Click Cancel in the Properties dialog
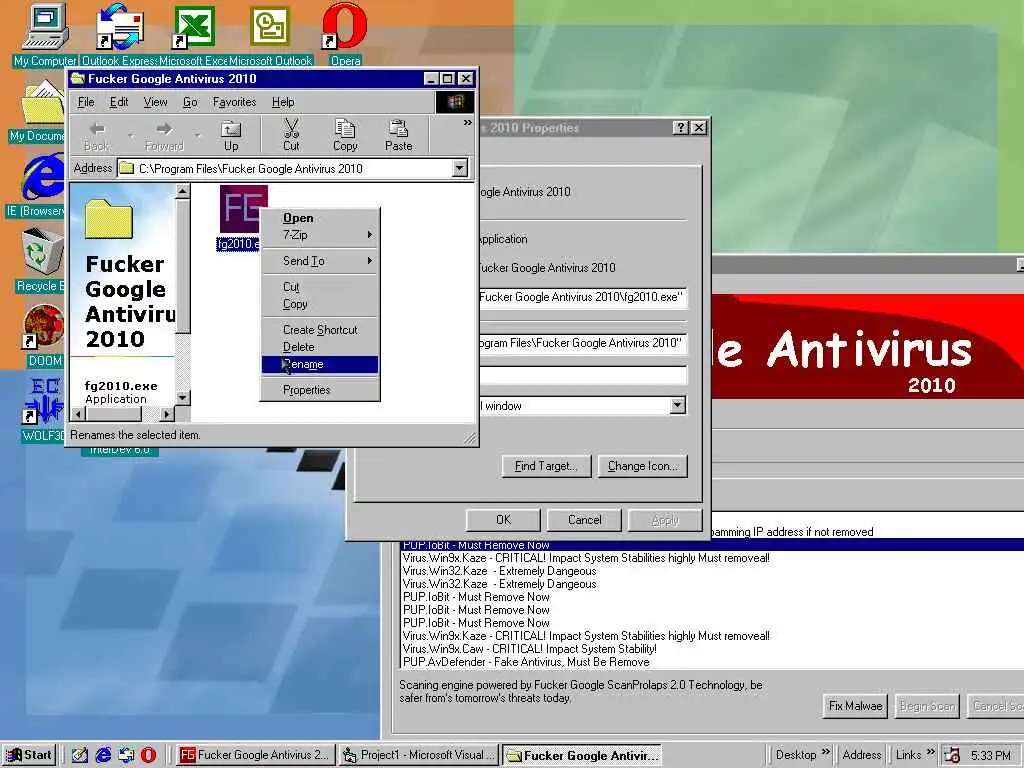 (x=584, y=520)
